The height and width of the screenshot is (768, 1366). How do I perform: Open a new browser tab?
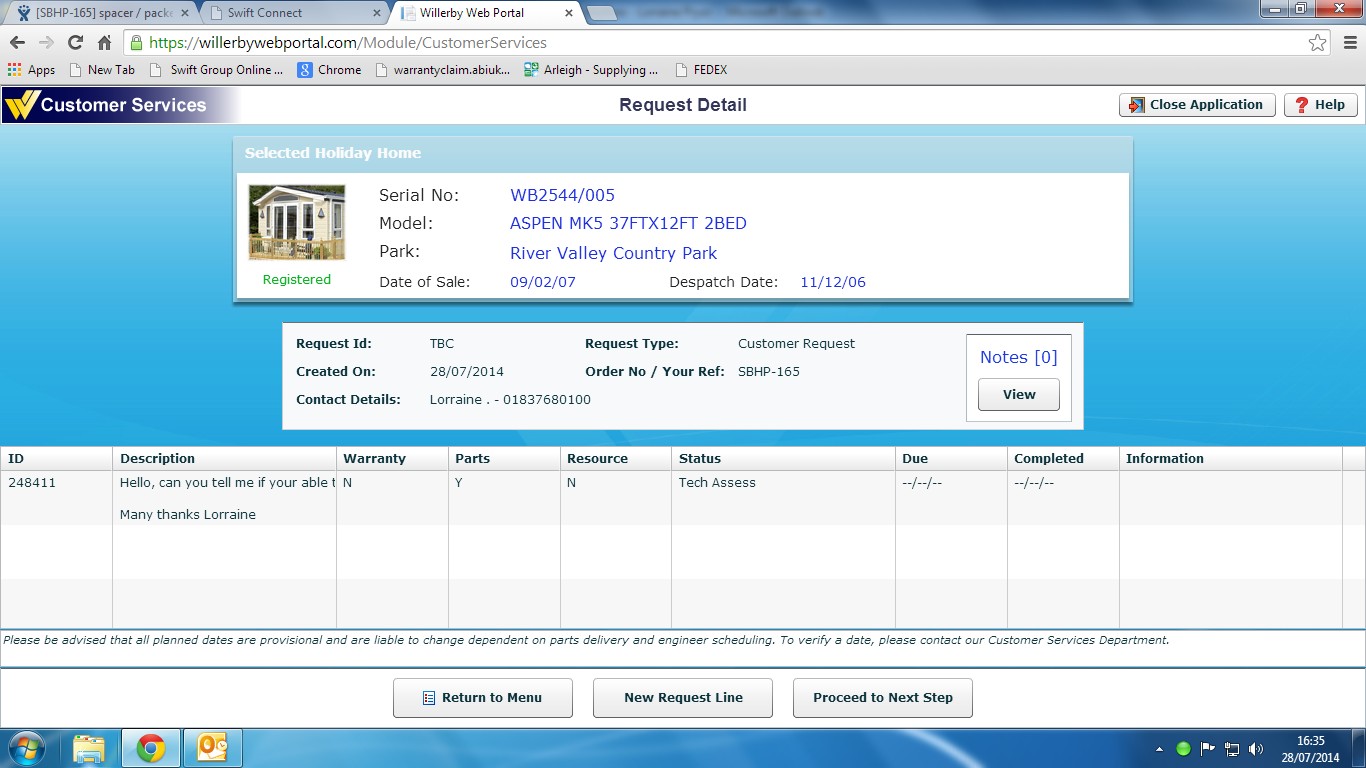pyautogui.click(x=602, y=13)
